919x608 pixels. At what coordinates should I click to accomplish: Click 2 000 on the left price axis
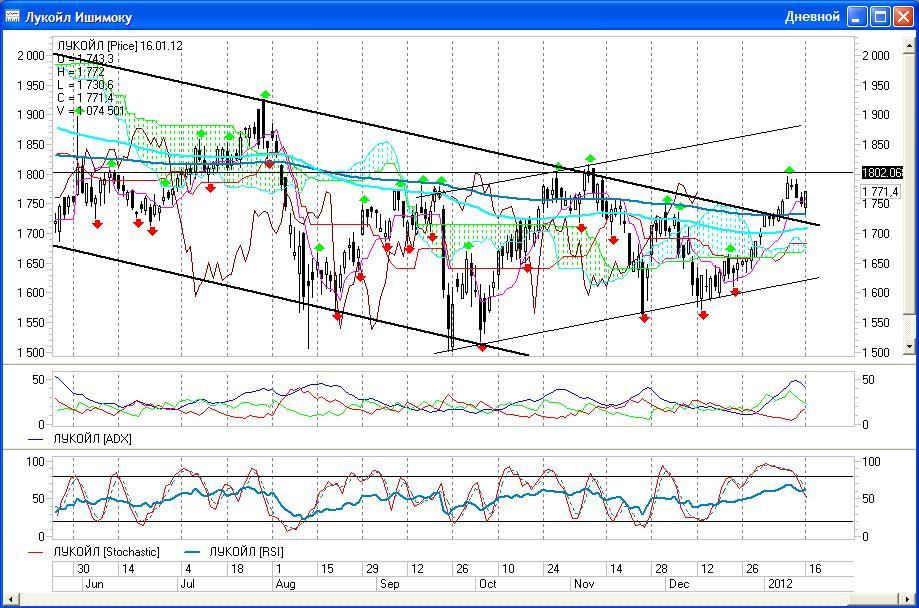pos(31,56)
